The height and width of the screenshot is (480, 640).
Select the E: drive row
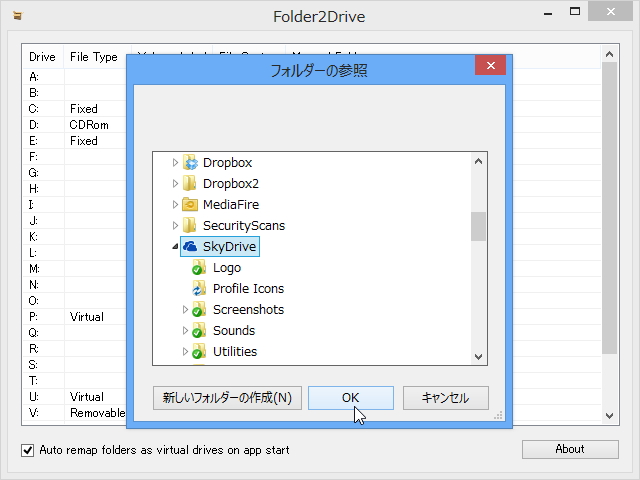(x=74, y=141)
